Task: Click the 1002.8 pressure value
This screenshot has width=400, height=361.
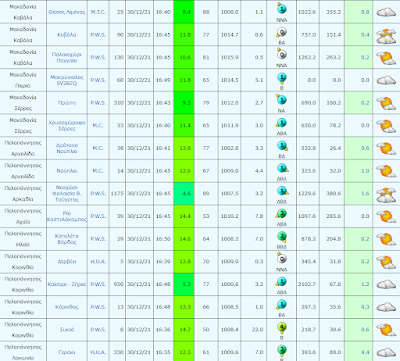Action: [229, 148]
